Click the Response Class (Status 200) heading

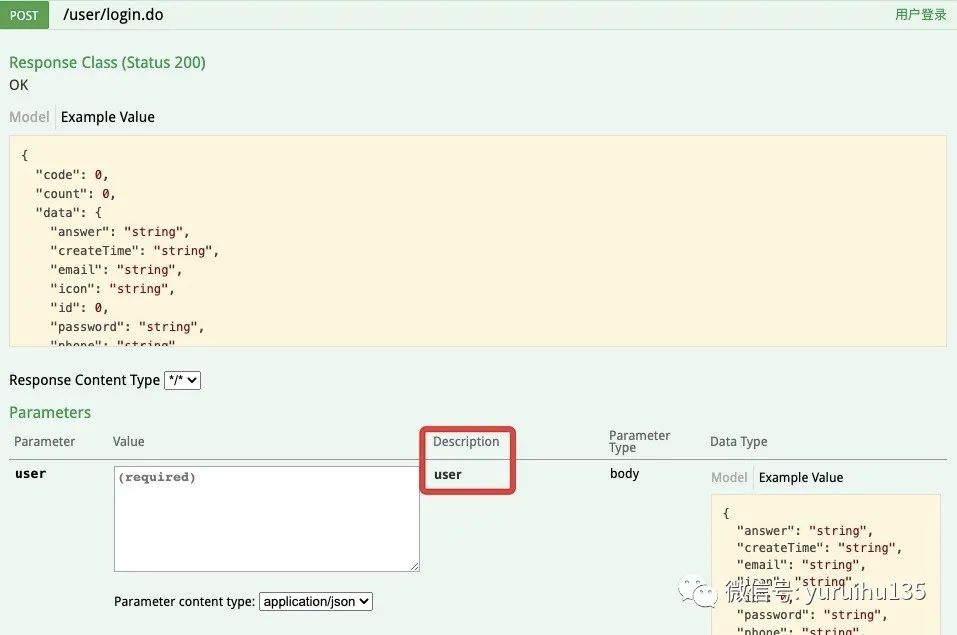tap(107, 62)
